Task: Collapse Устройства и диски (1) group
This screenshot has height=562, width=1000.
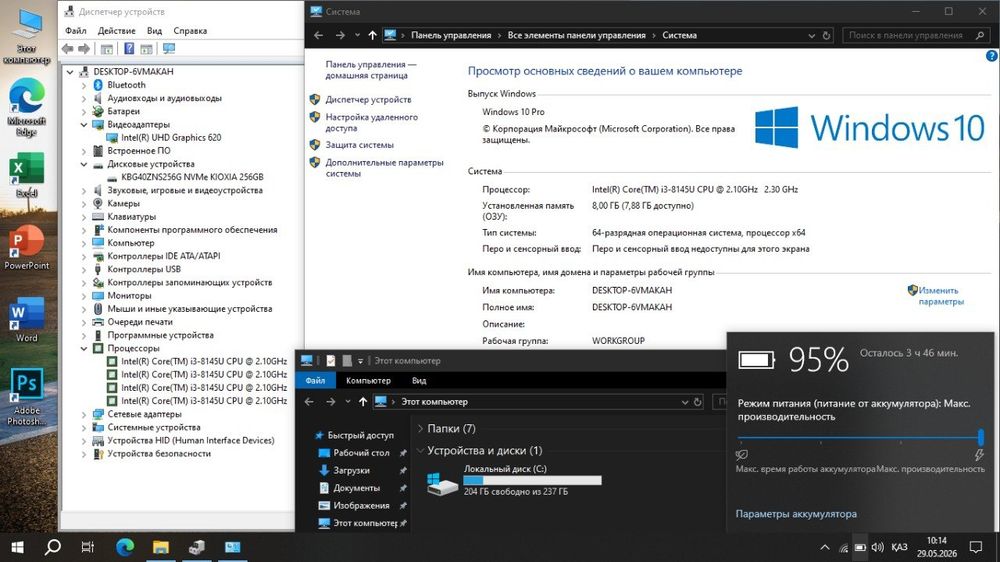Action: [x=420, y=450]
